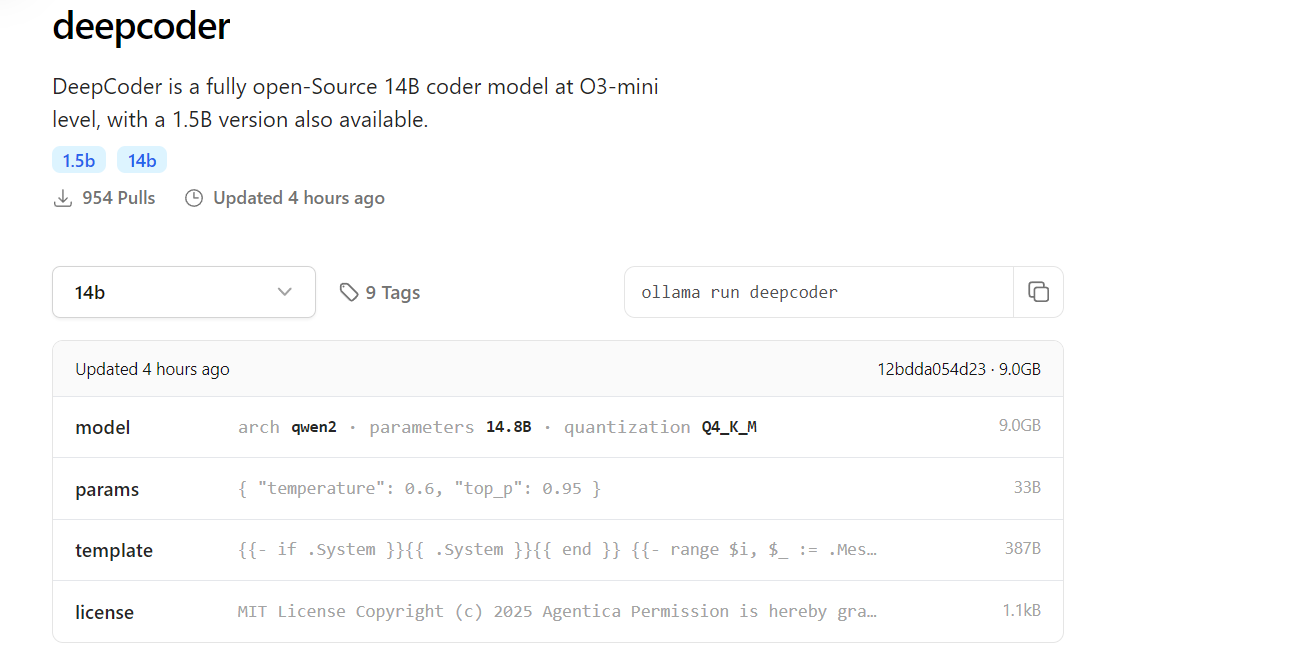
Task: Copy the ollama run deepcoder command
Action: click(1038, 292)
